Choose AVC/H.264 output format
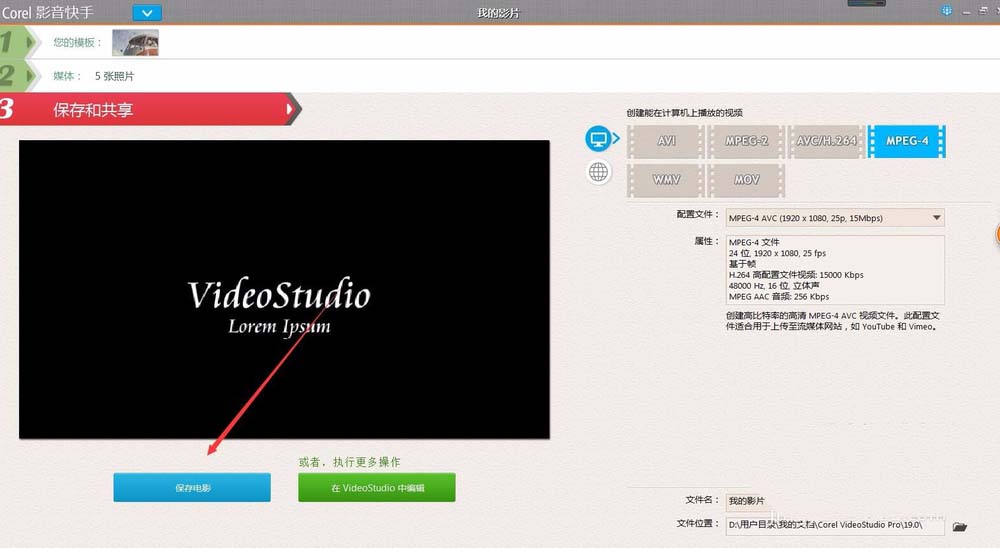This screenshot has height=548, width=1000. click(x=826, y=141)
